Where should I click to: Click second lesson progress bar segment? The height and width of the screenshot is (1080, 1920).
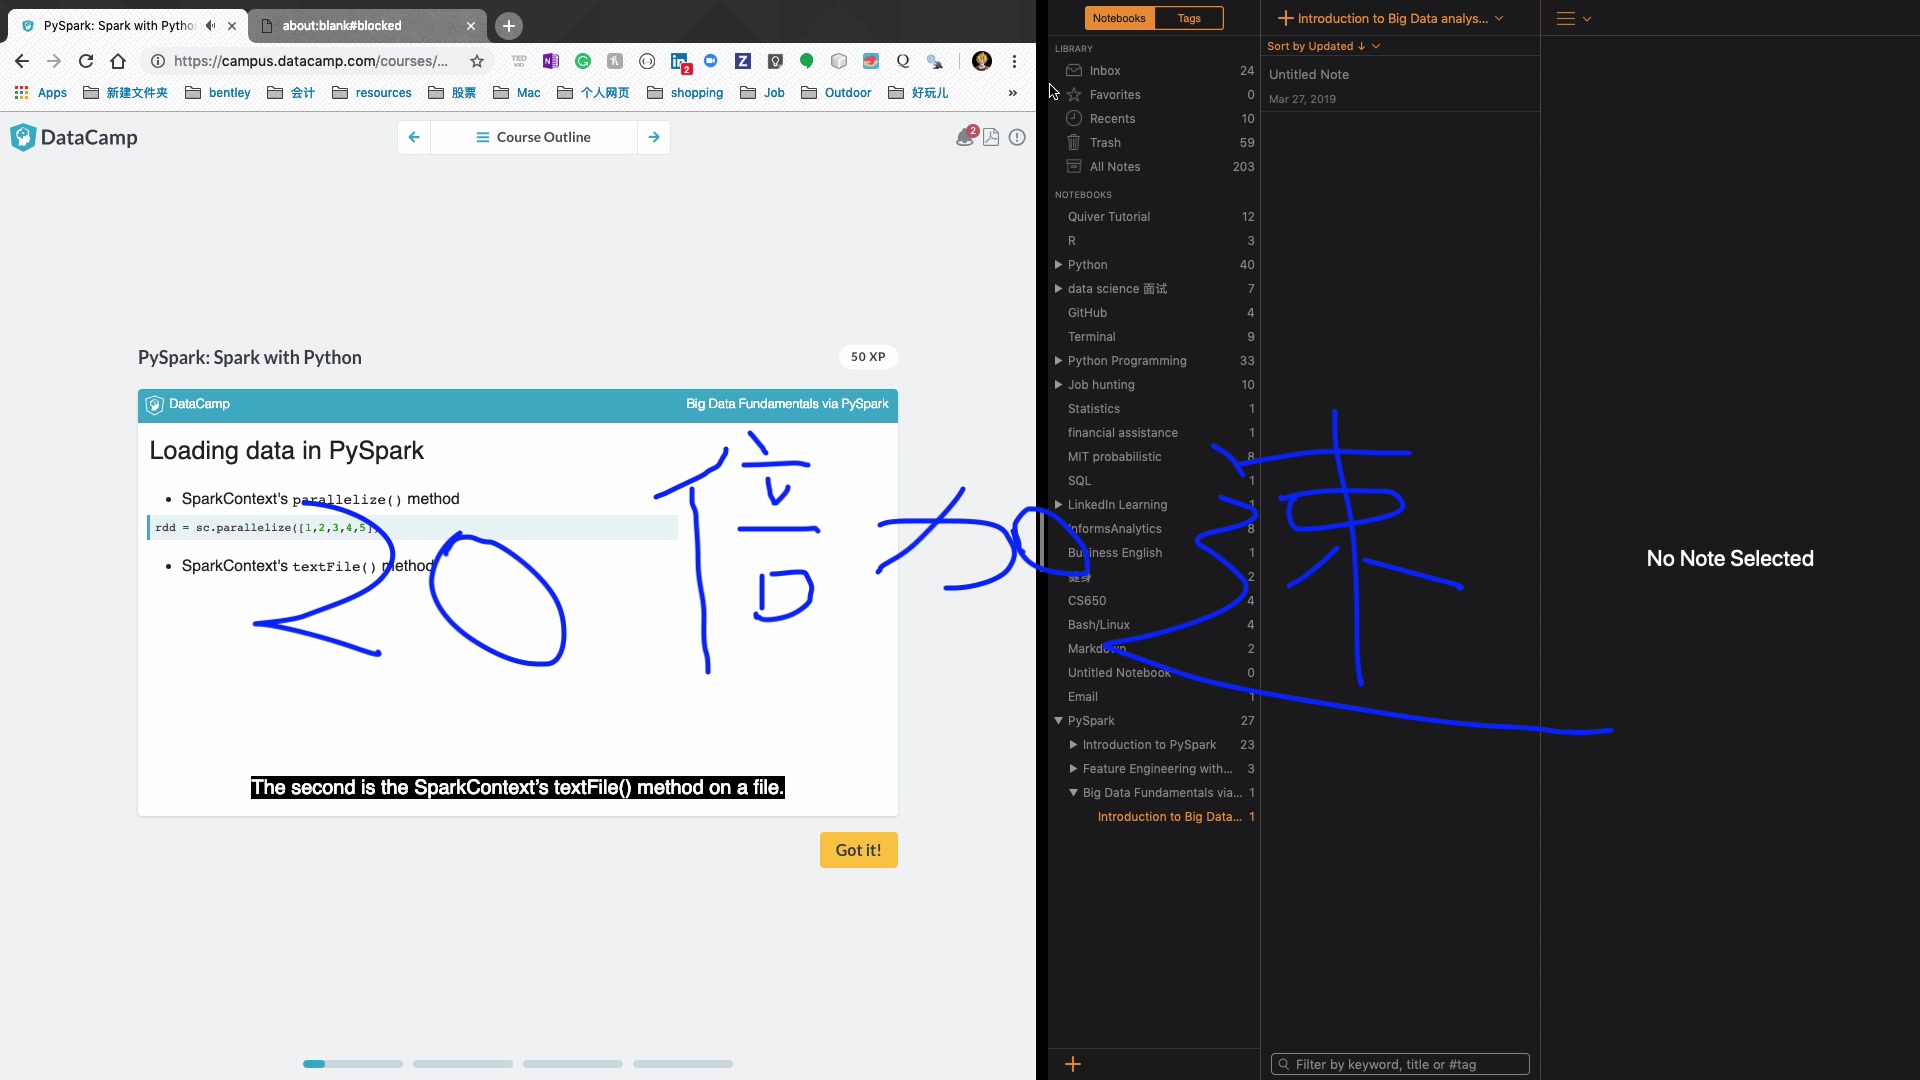click(x=463, y=1064)
